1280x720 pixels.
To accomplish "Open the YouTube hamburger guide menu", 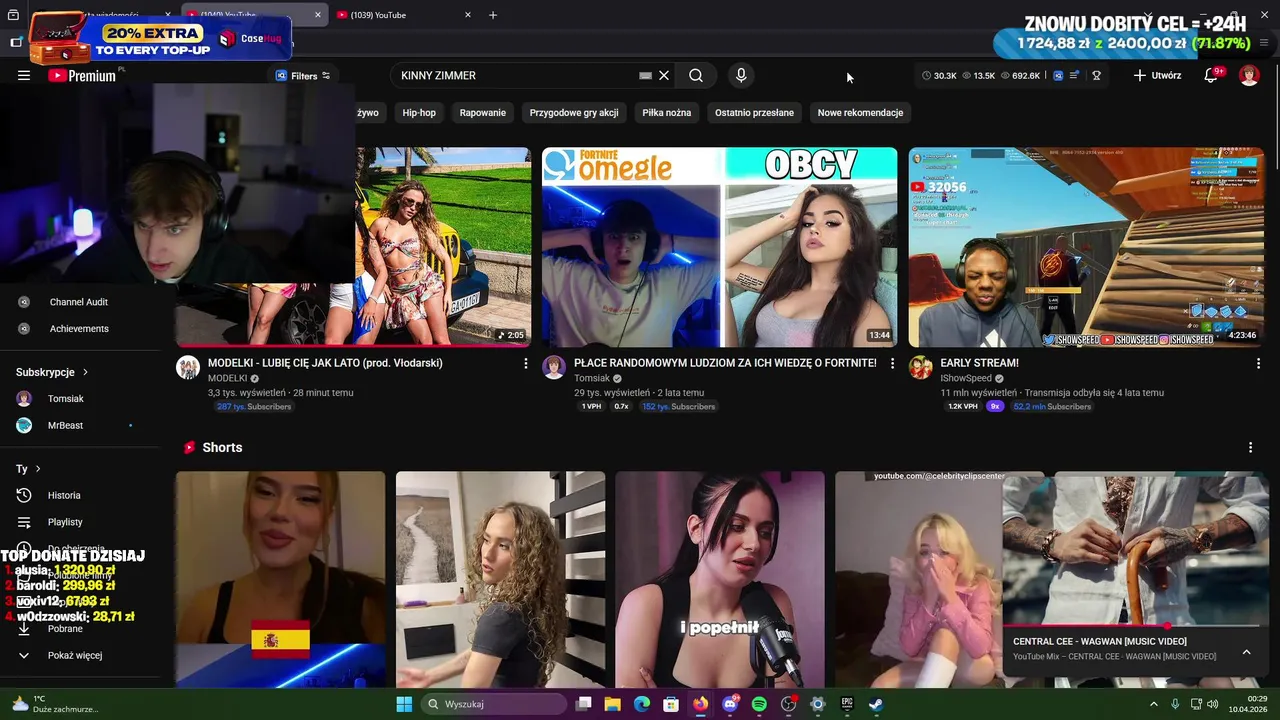I will (24, 75).
